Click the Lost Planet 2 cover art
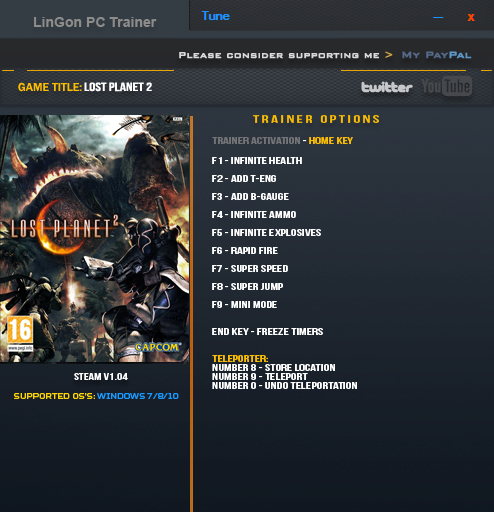Image resolution: width=494 pixels, height=512 pixels. 95,239
